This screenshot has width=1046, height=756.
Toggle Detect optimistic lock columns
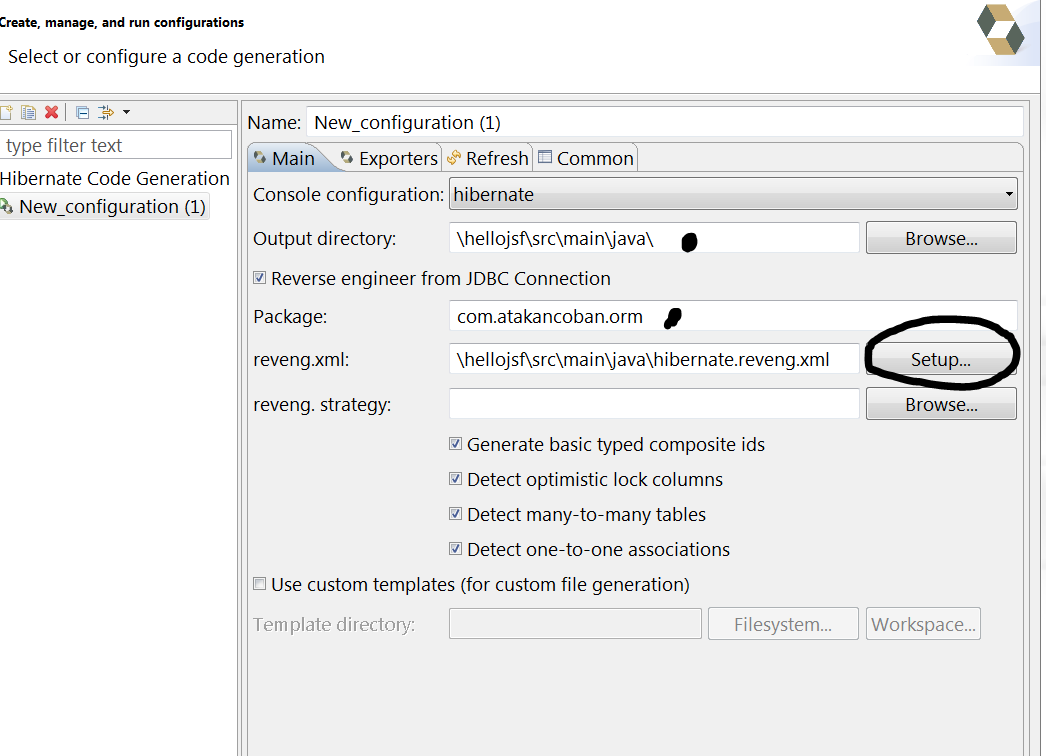click(x=456, y=479)
